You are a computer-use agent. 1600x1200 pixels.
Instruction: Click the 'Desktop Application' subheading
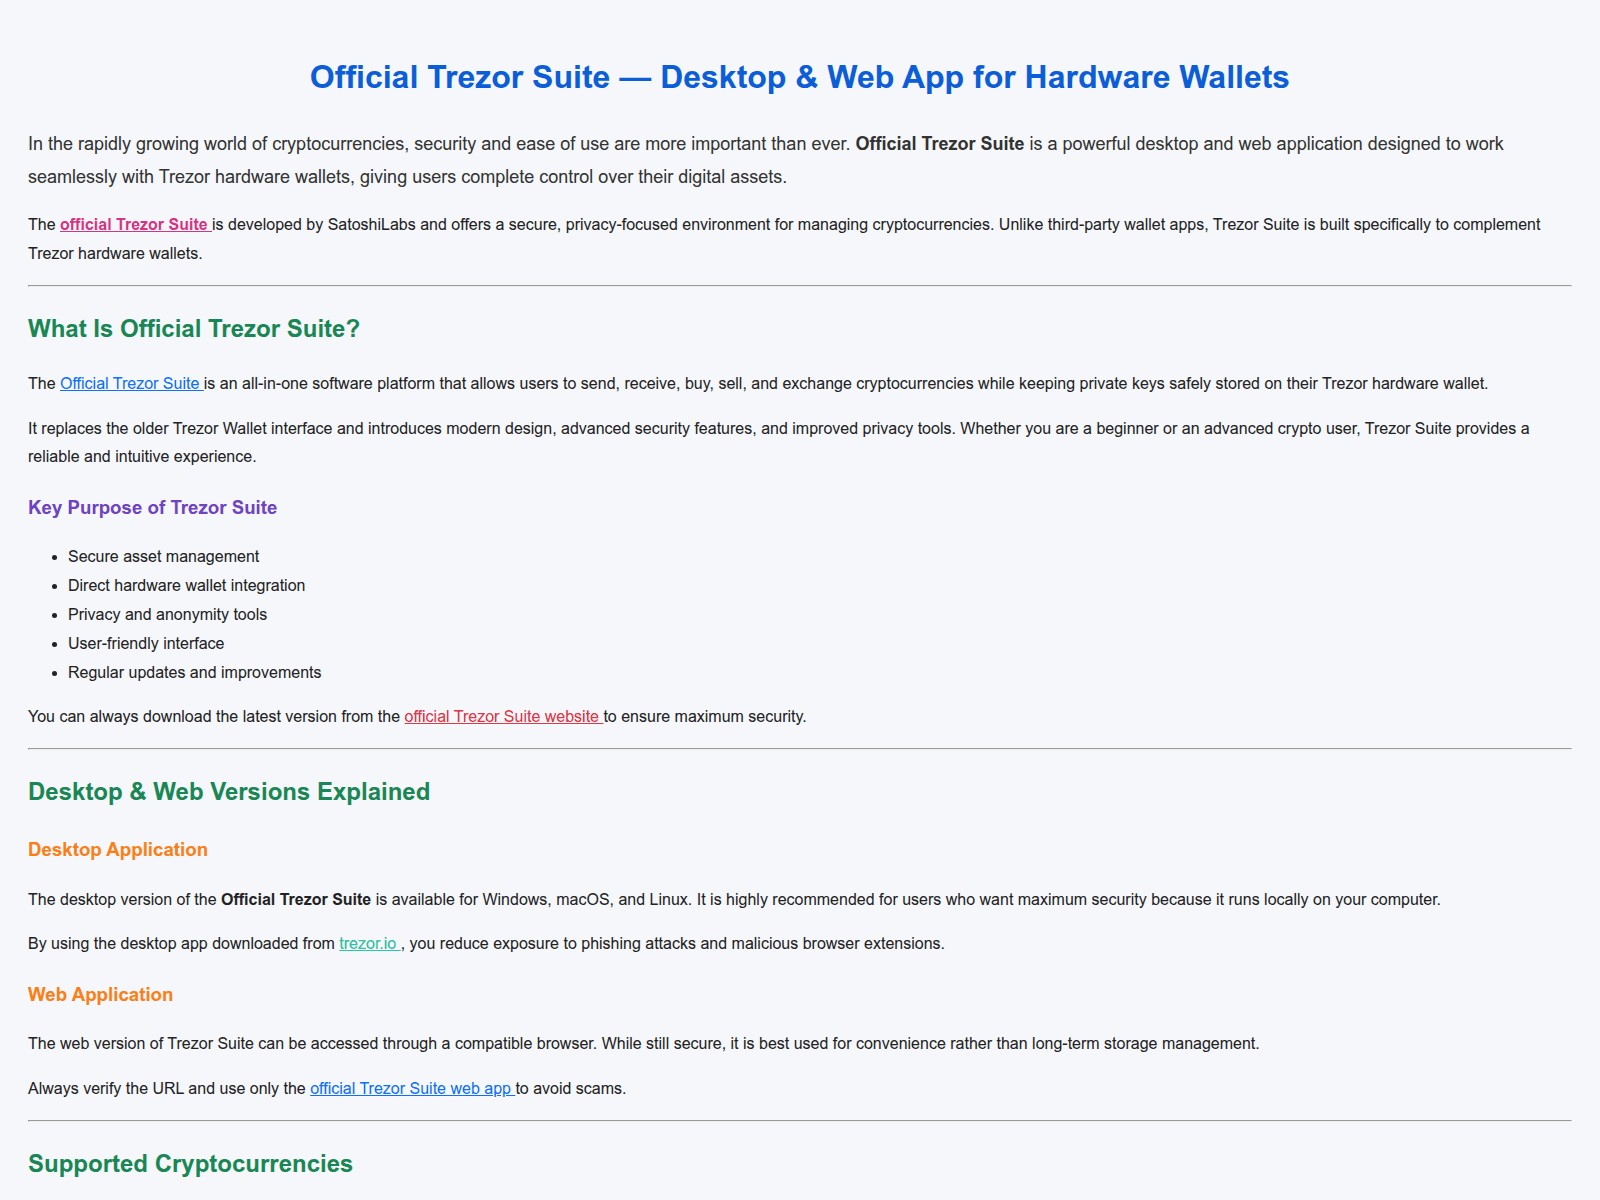pyautogui.click(x=118, y=850)
